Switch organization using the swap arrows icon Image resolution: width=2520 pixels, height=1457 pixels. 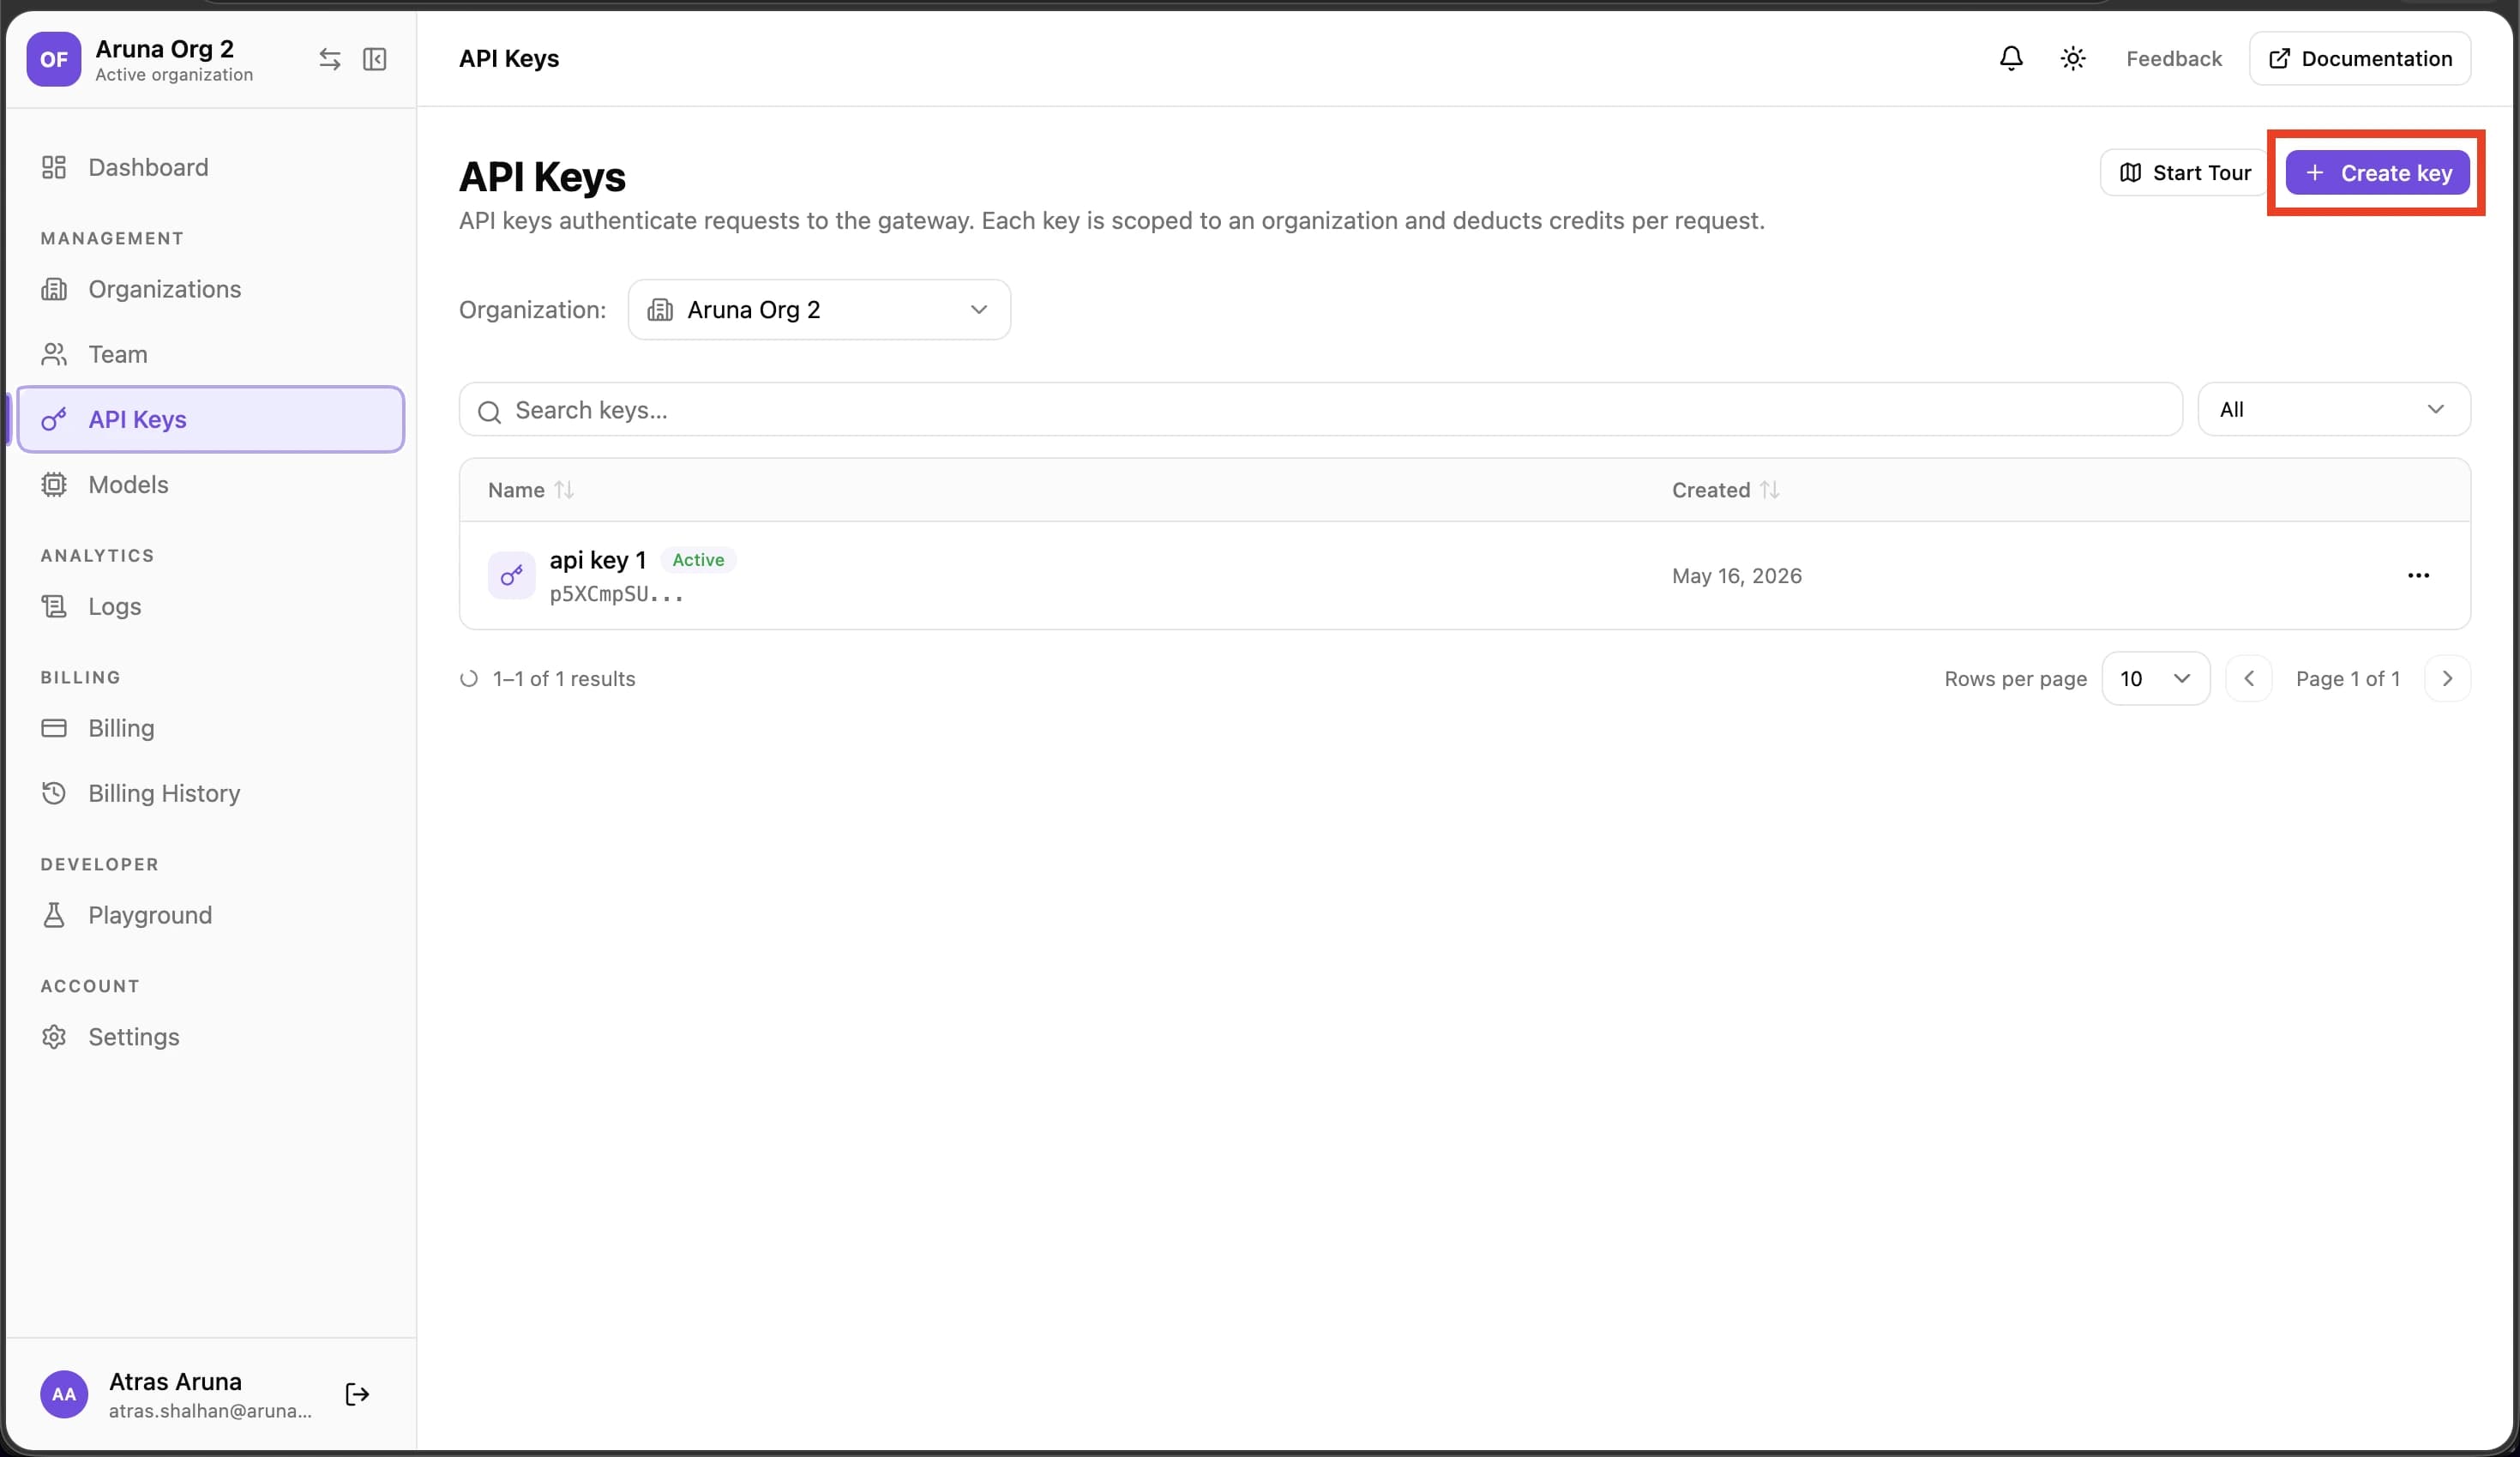[329, 59]
